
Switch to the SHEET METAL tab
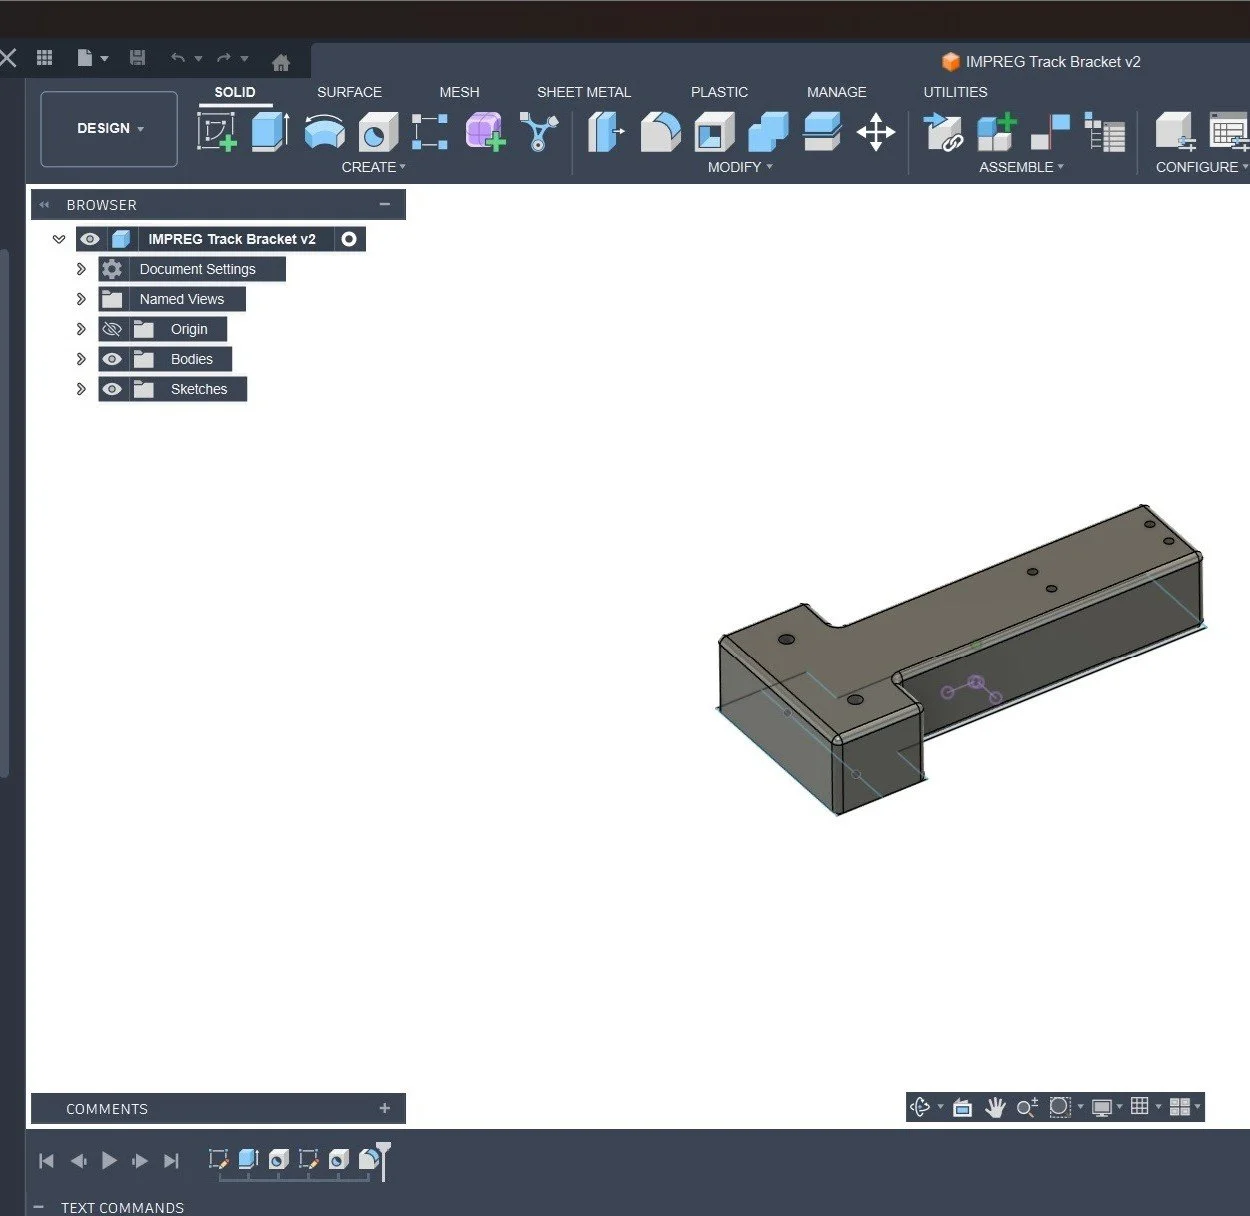584,92
